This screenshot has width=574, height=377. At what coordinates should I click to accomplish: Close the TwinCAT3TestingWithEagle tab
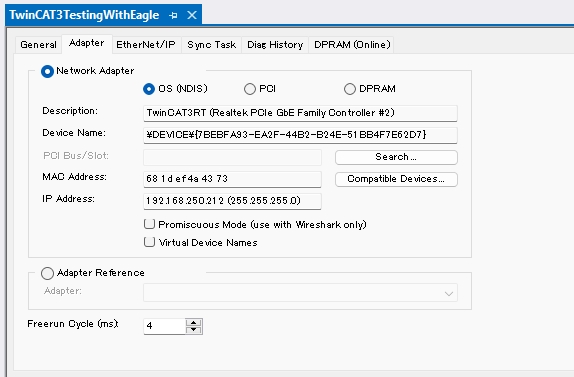pos(192,15)
